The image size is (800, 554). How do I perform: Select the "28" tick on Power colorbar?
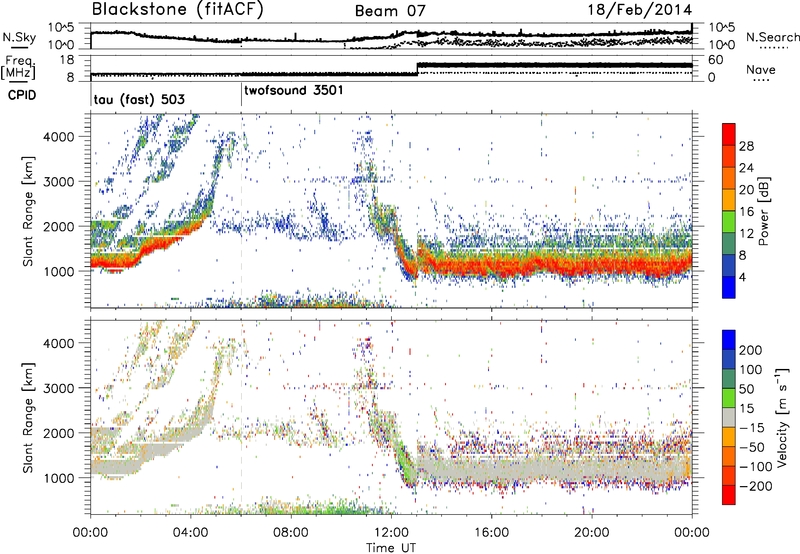click(x=746, y=146)
